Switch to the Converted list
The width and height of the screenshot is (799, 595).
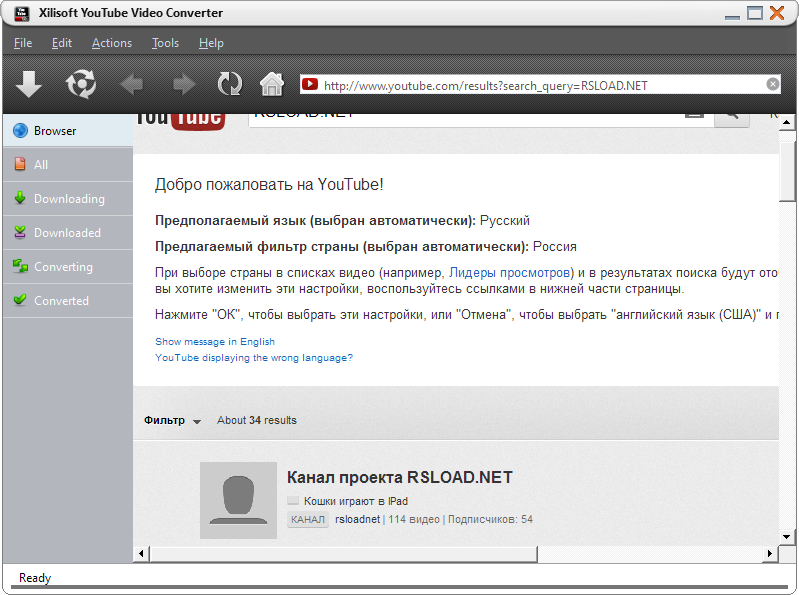click(x=67, y=301)
